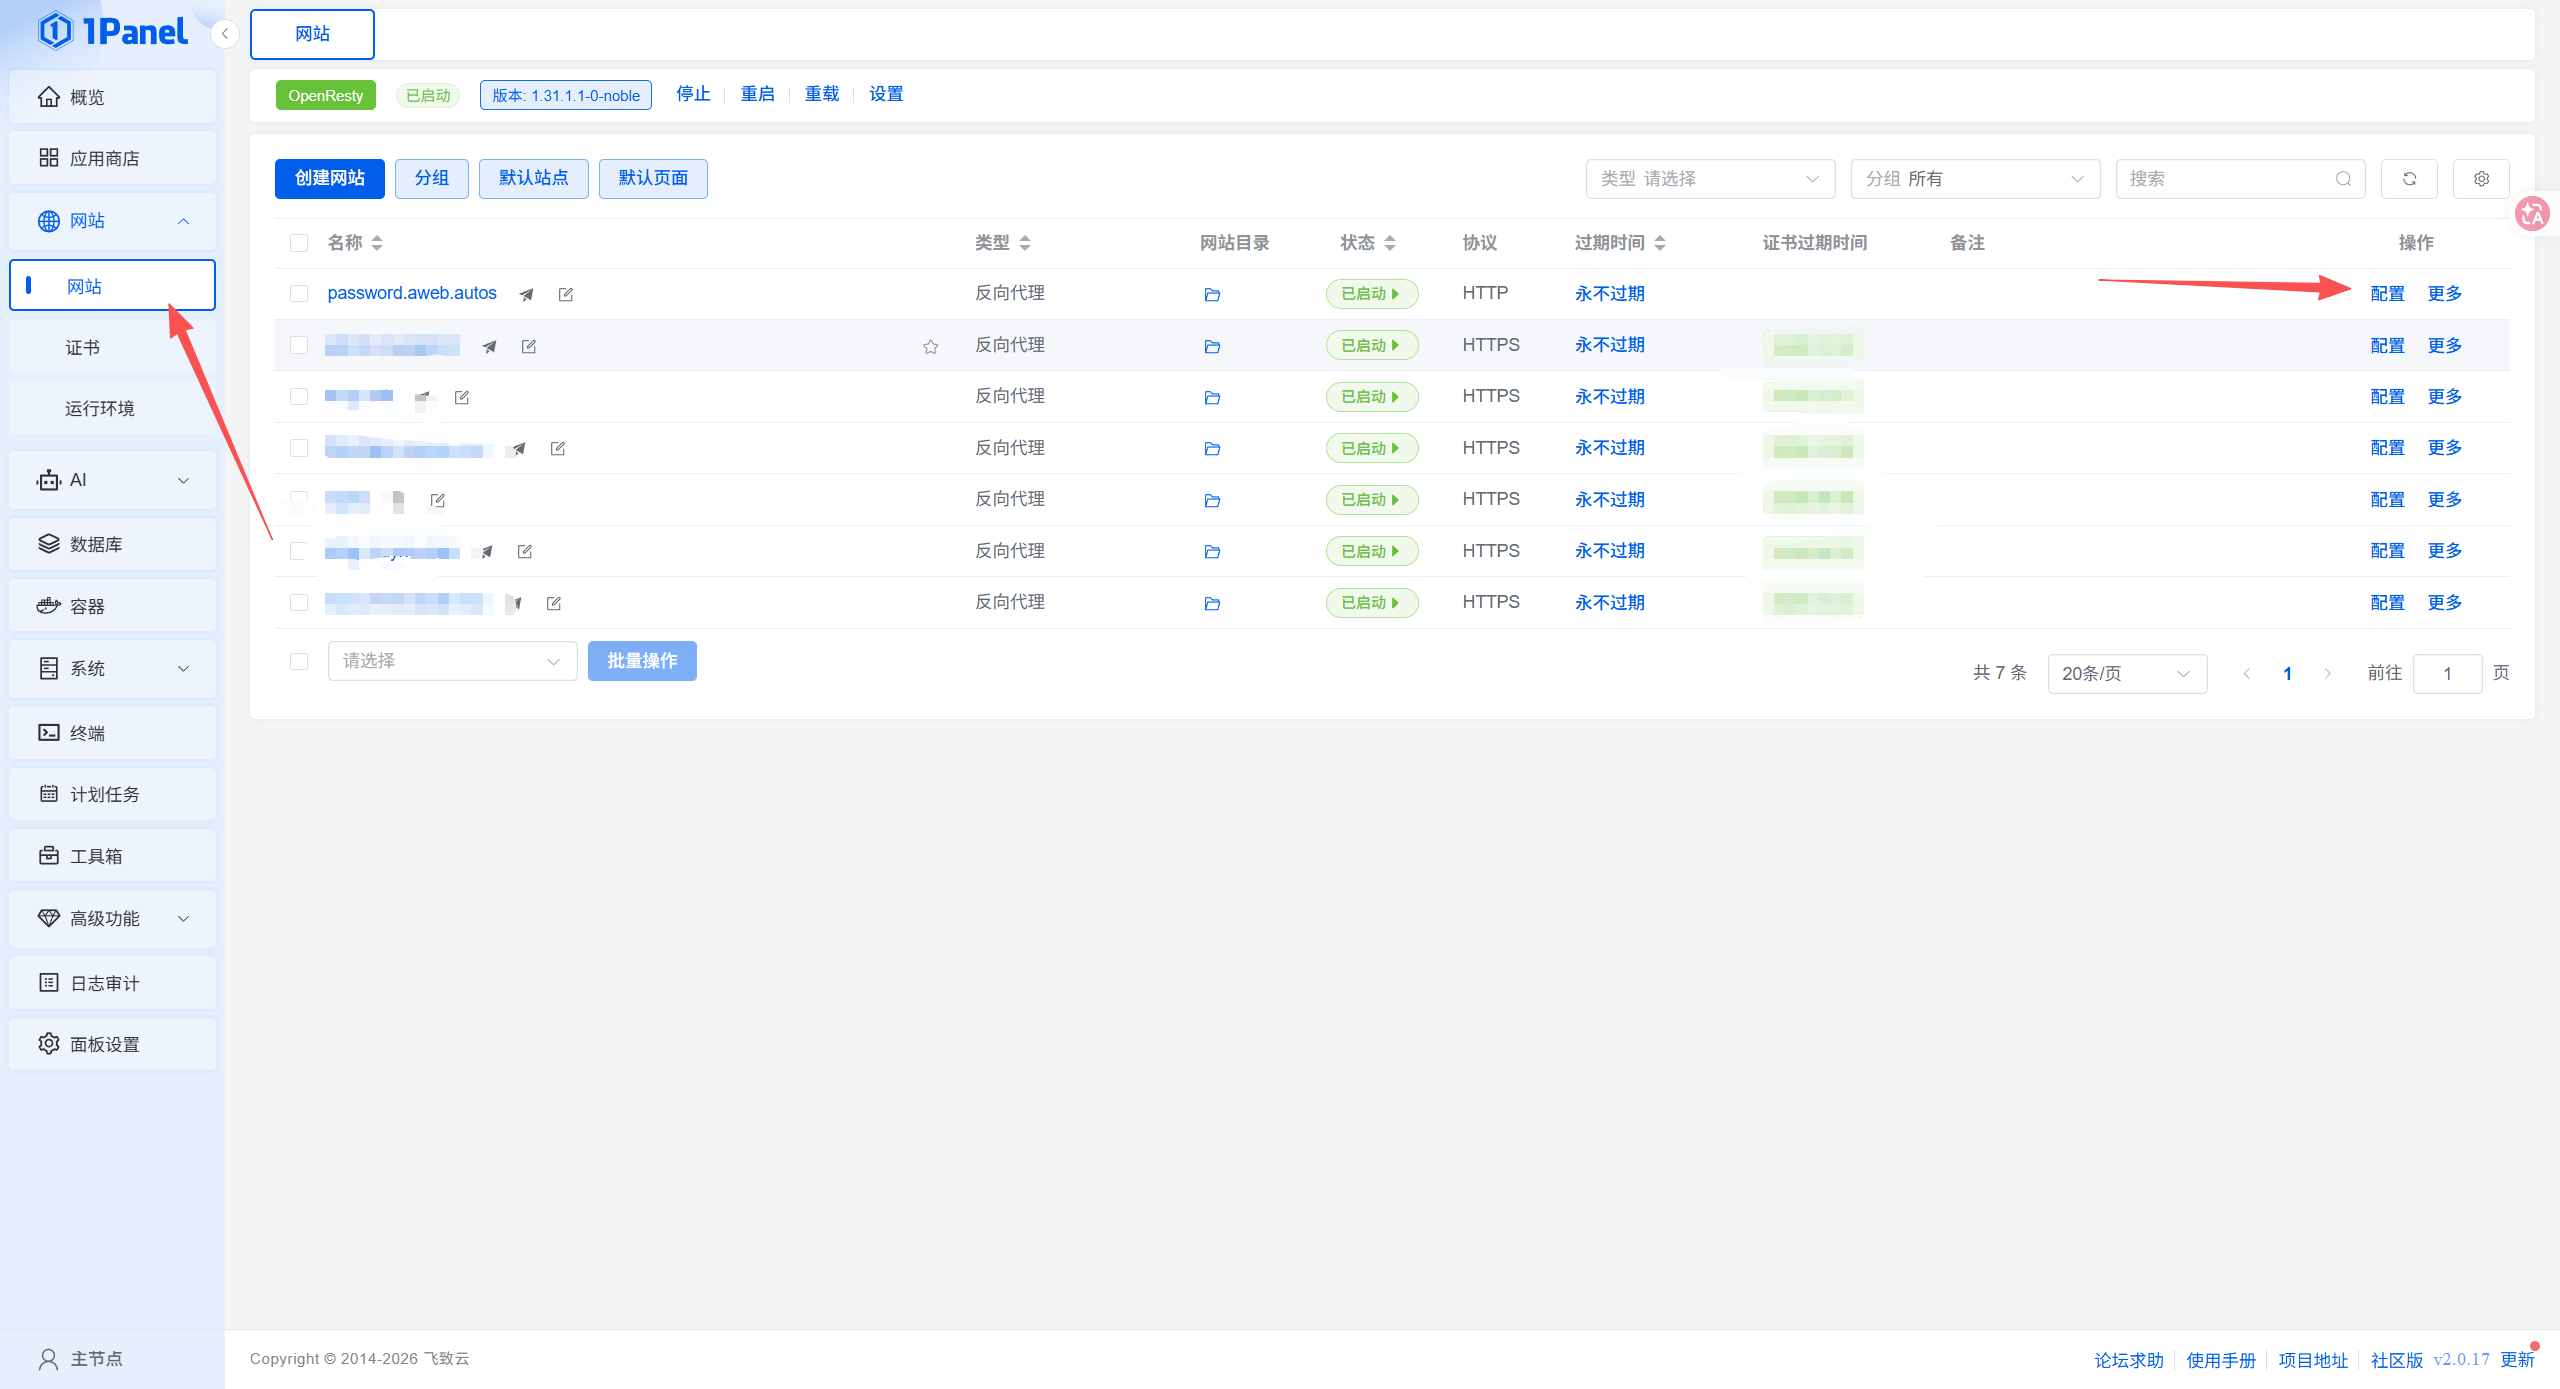Expand the AI sidebar menu

pos(112,480)
